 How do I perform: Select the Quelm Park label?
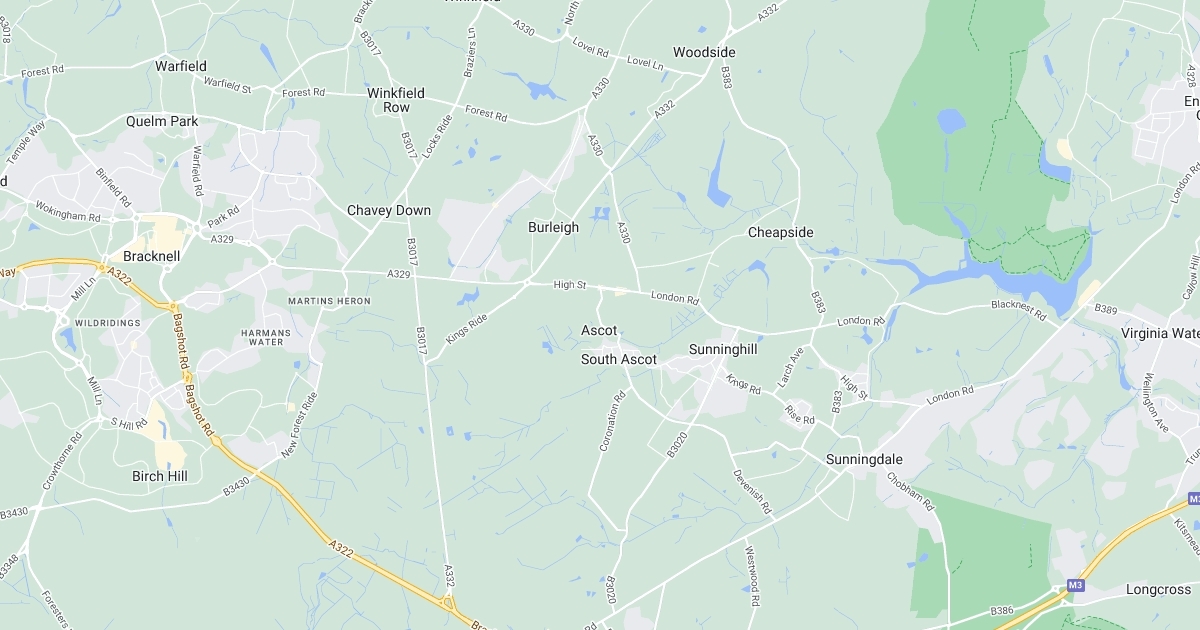[162, 121]
